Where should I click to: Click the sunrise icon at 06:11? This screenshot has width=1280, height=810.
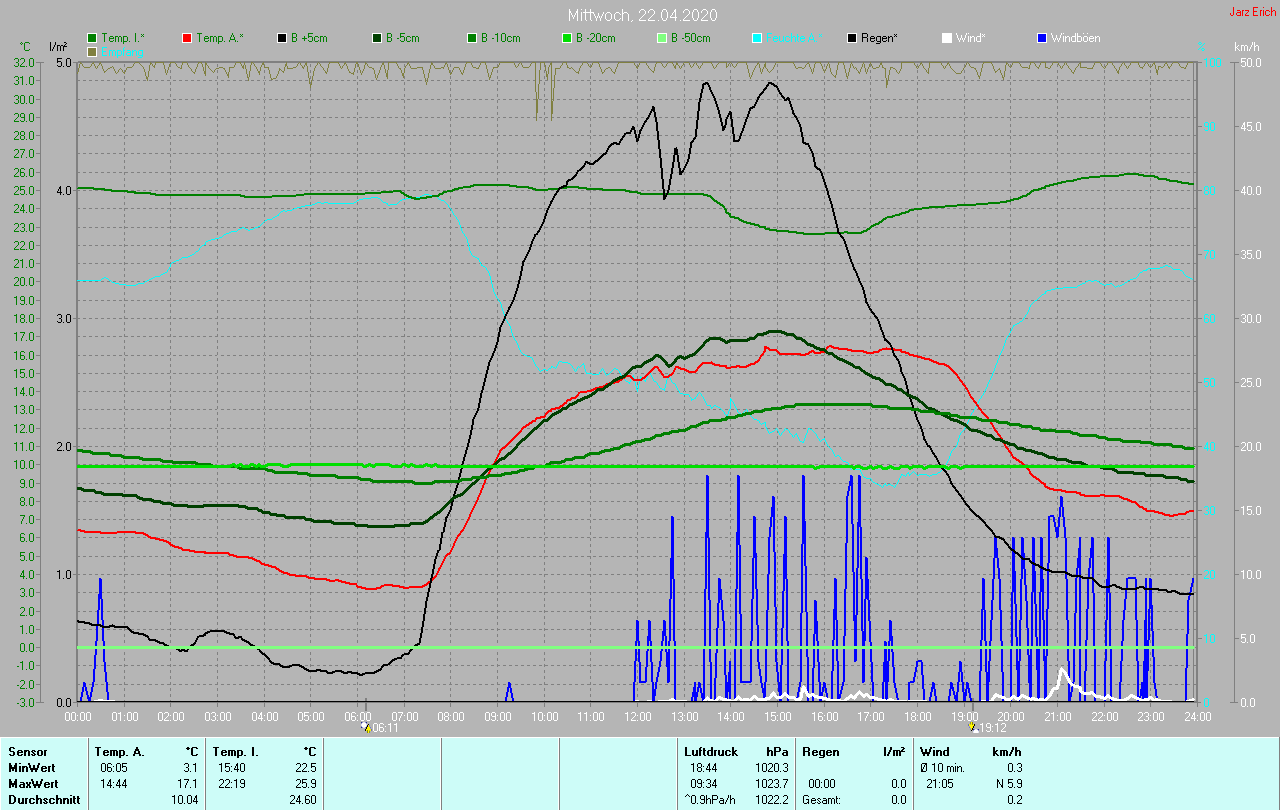367,728
